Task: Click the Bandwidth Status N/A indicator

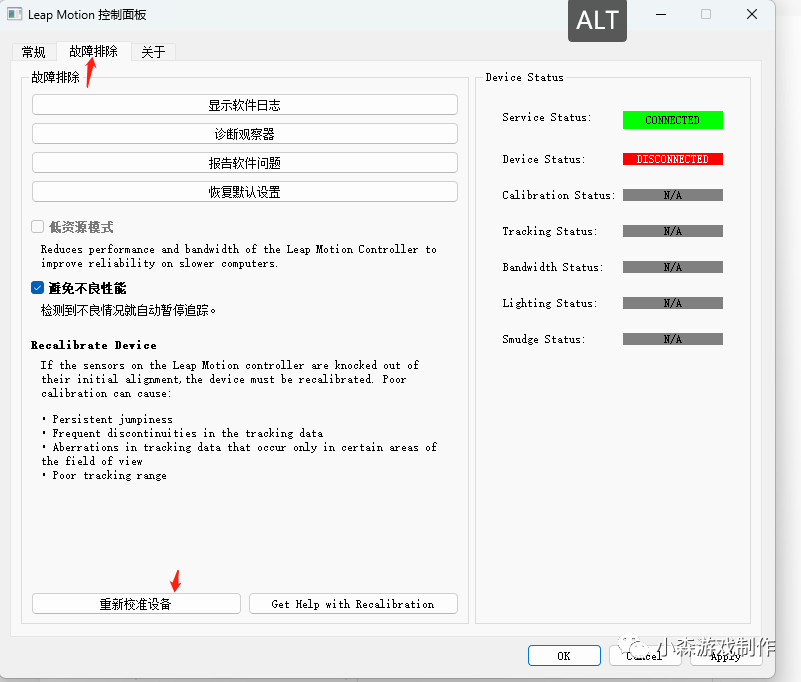Action: click(672, 266)
